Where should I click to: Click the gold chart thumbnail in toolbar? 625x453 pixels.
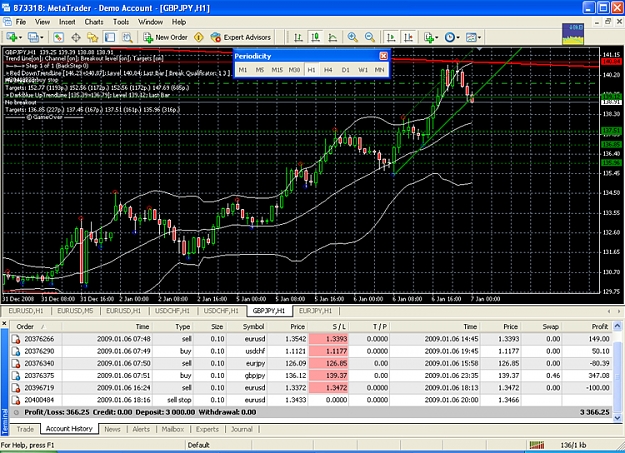click(x=573, y=33)
